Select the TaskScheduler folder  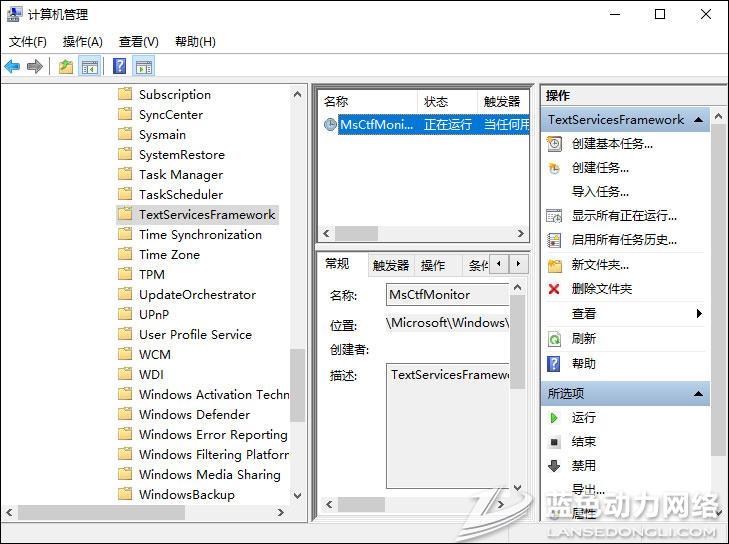[181, 195]
